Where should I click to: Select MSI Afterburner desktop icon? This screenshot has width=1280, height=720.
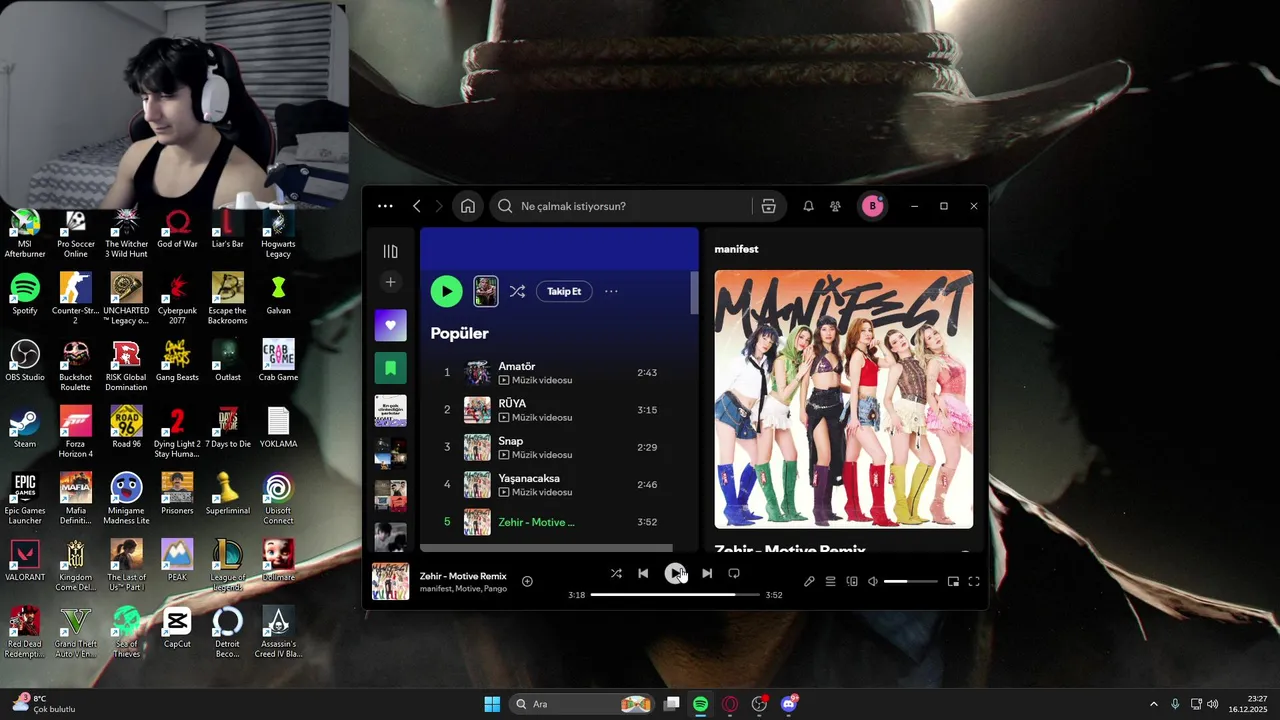[x=25, y=234]
